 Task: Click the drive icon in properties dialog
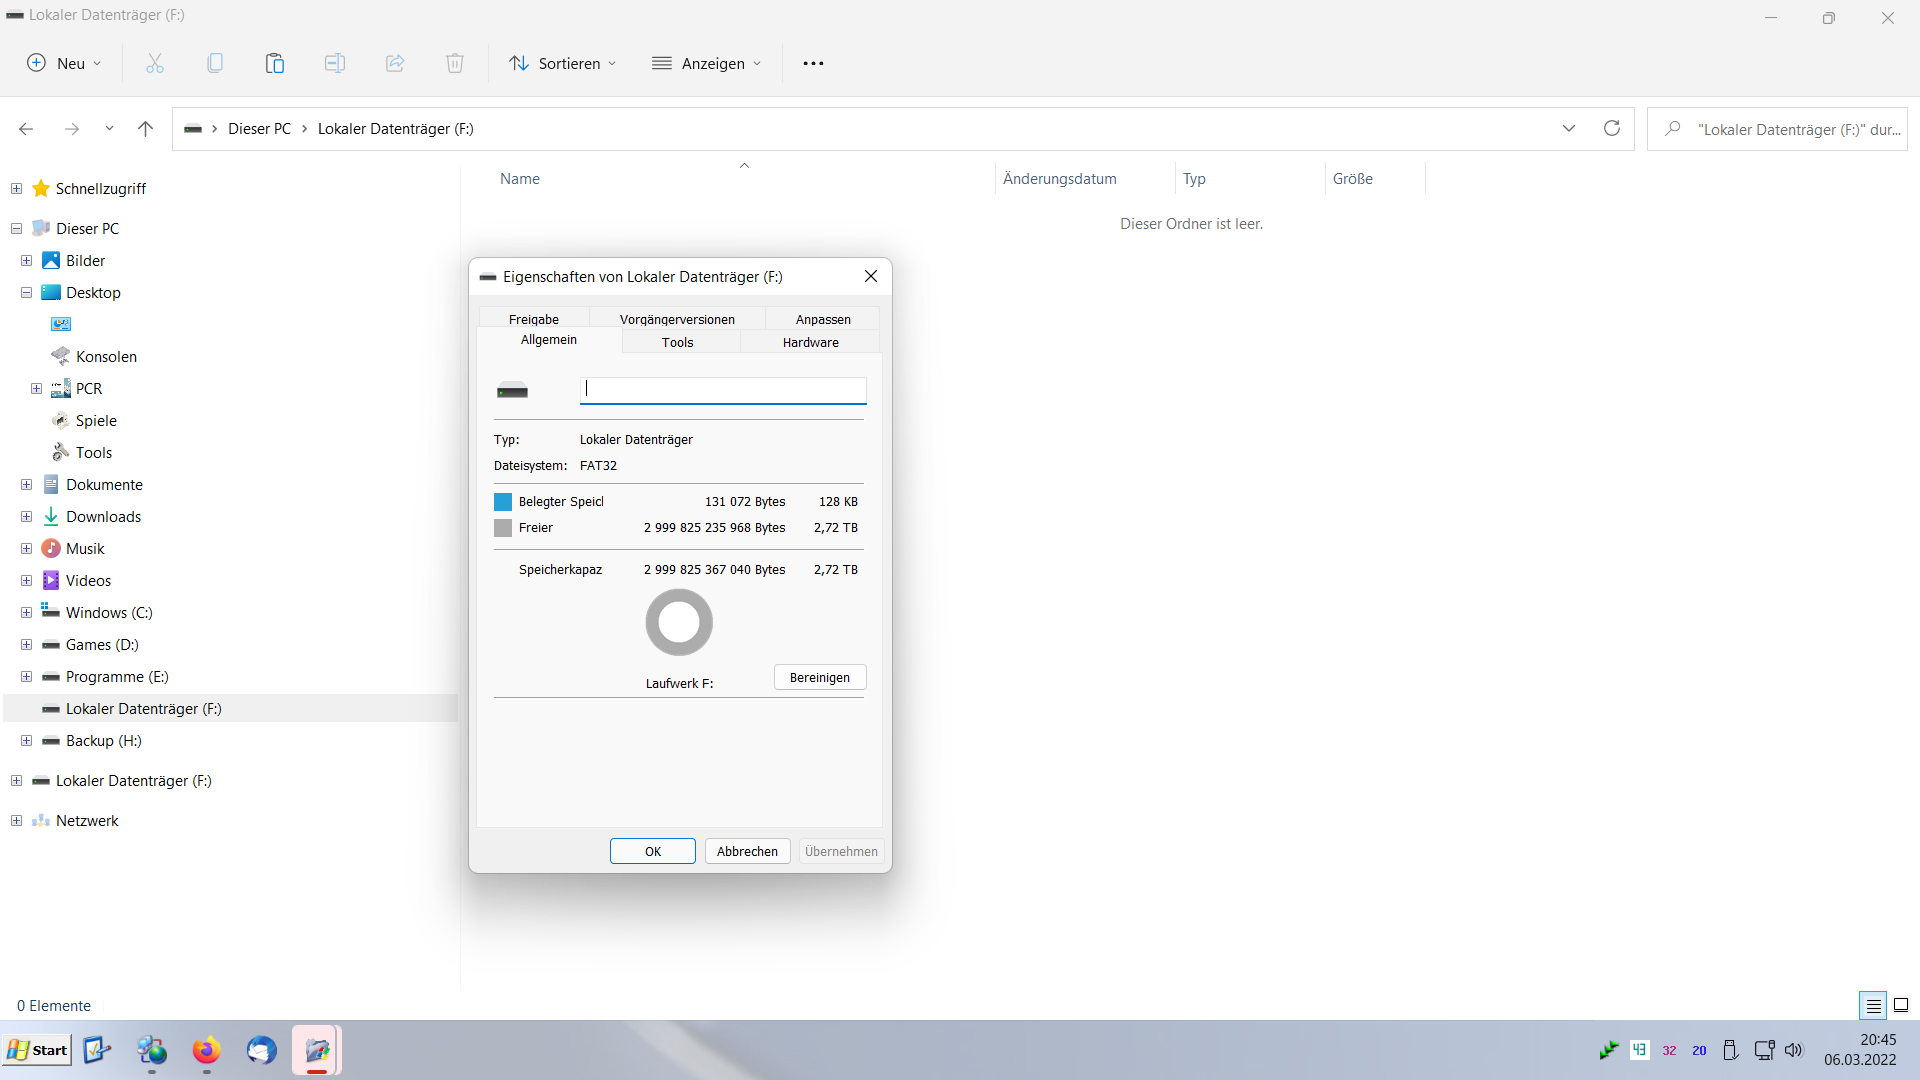[x=512, y=391]
